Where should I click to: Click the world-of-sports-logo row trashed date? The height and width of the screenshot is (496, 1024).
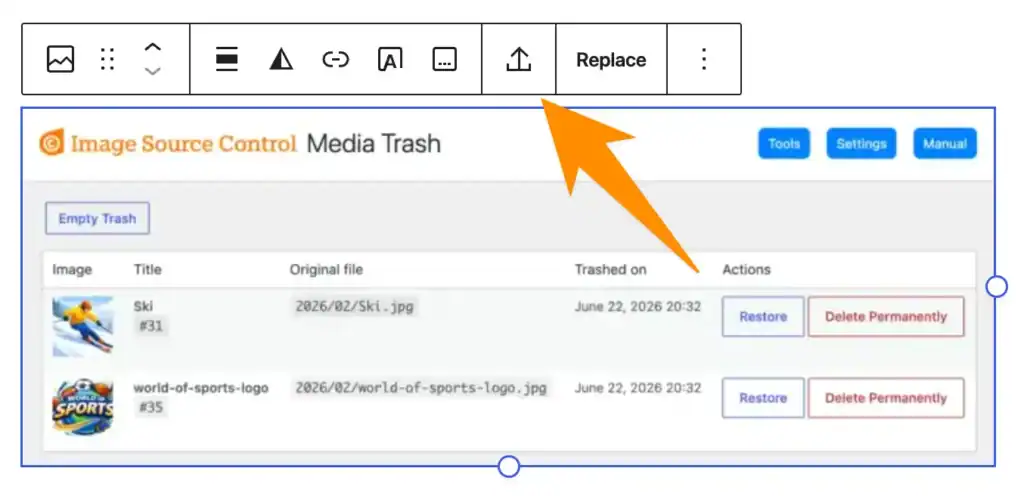(638, 388)
